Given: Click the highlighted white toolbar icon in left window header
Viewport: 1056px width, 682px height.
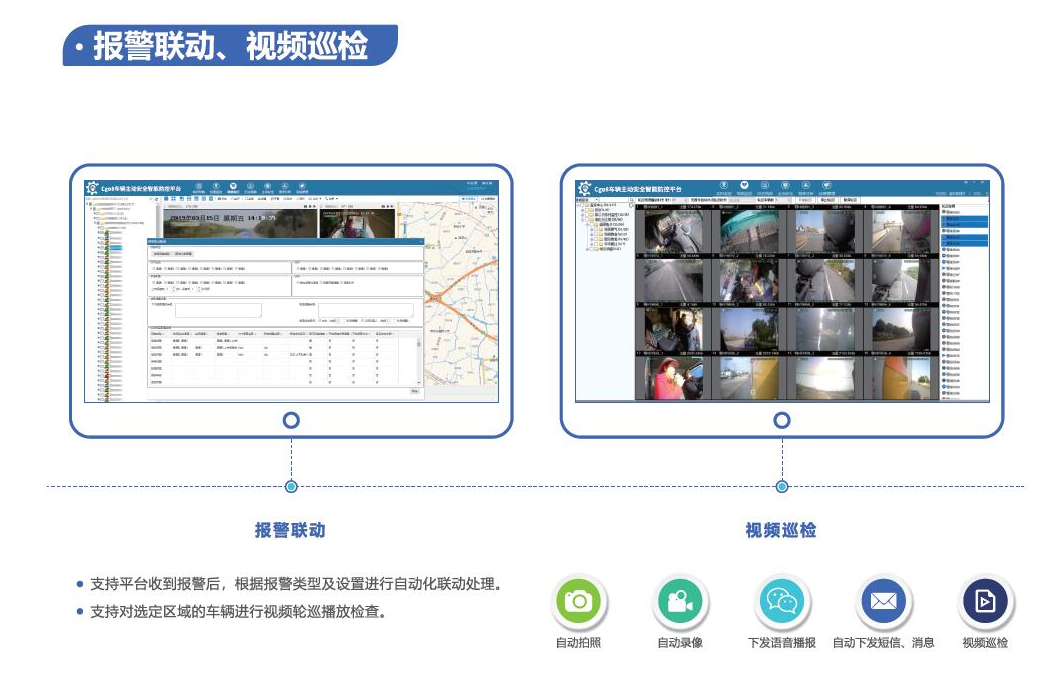Looking at the screenshot, I should click(233, 186).
